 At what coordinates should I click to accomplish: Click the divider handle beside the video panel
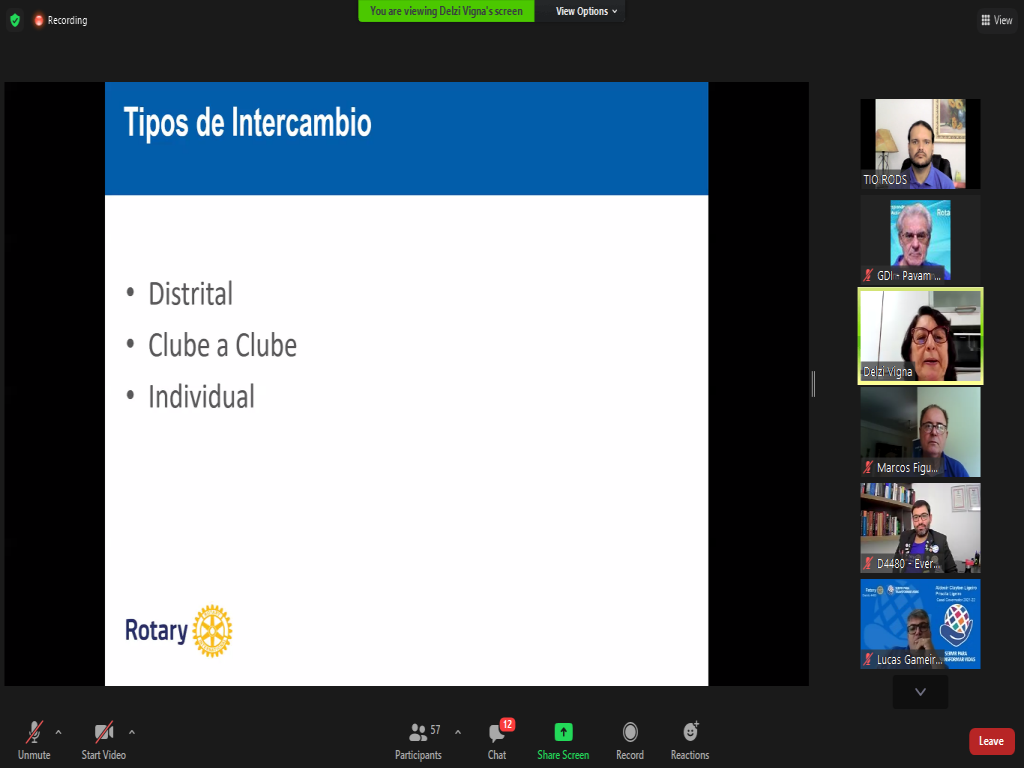(x=813, y=384)
